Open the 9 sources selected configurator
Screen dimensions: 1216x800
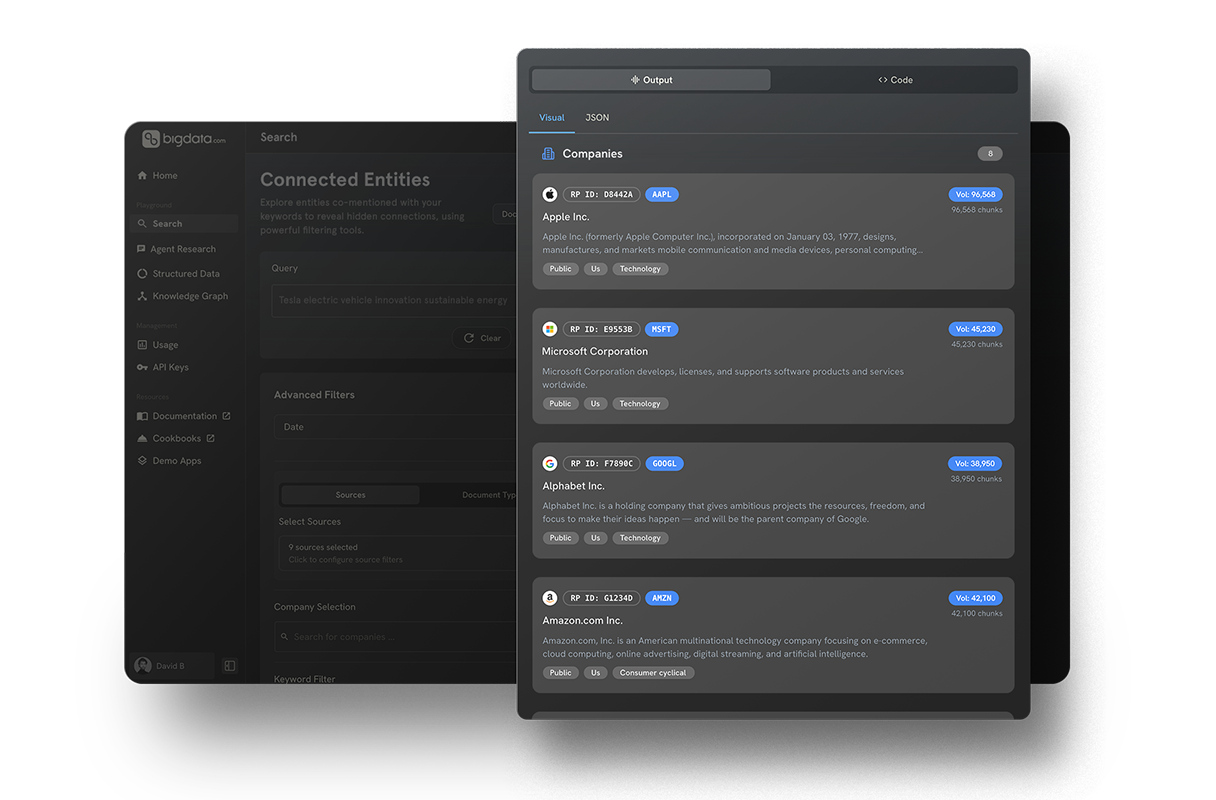coord(398,553)
